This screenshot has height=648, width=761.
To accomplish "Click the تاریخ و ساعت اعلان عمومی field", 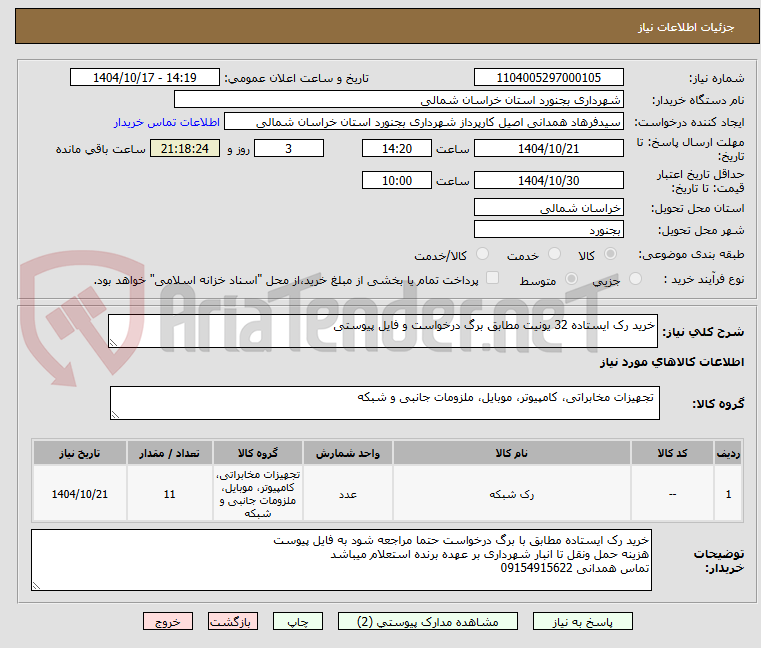I will [x=145, y=78].
